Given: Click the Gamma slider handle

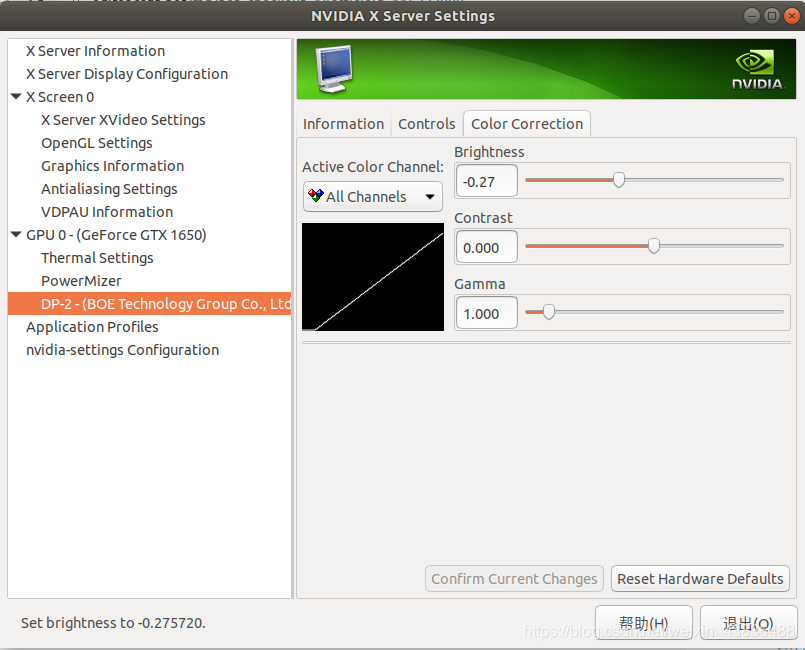Looking at the screenshot, I should point(549,312).
